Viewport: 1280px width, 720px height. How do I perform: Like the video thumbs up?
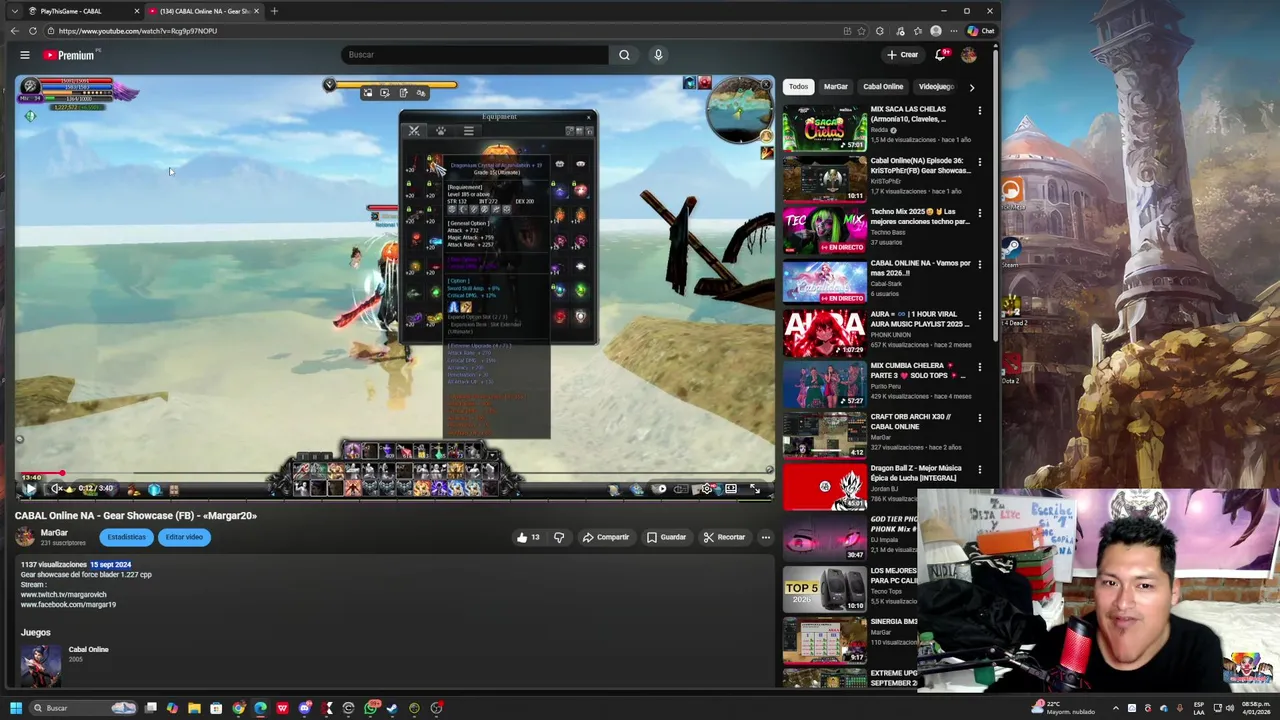[527, 537]
